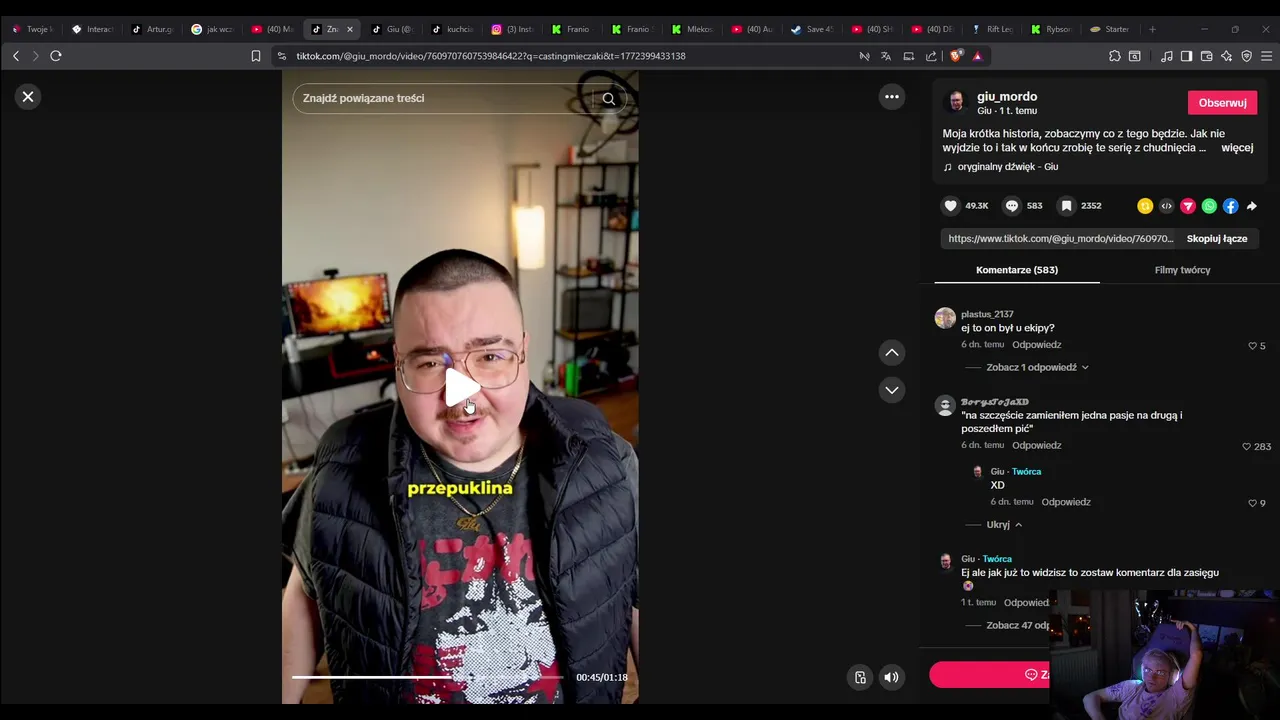Bookmark this page in browser
Screen dimensions: 1280x720
tap(256, 56)
